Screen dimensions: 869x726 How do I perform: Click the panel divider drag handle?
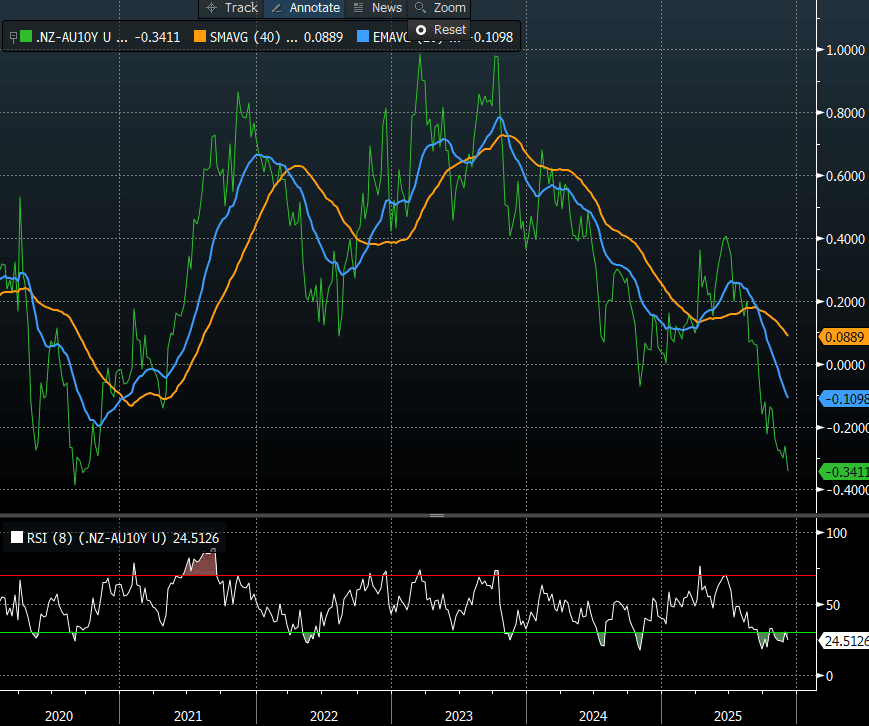[436, 515]
